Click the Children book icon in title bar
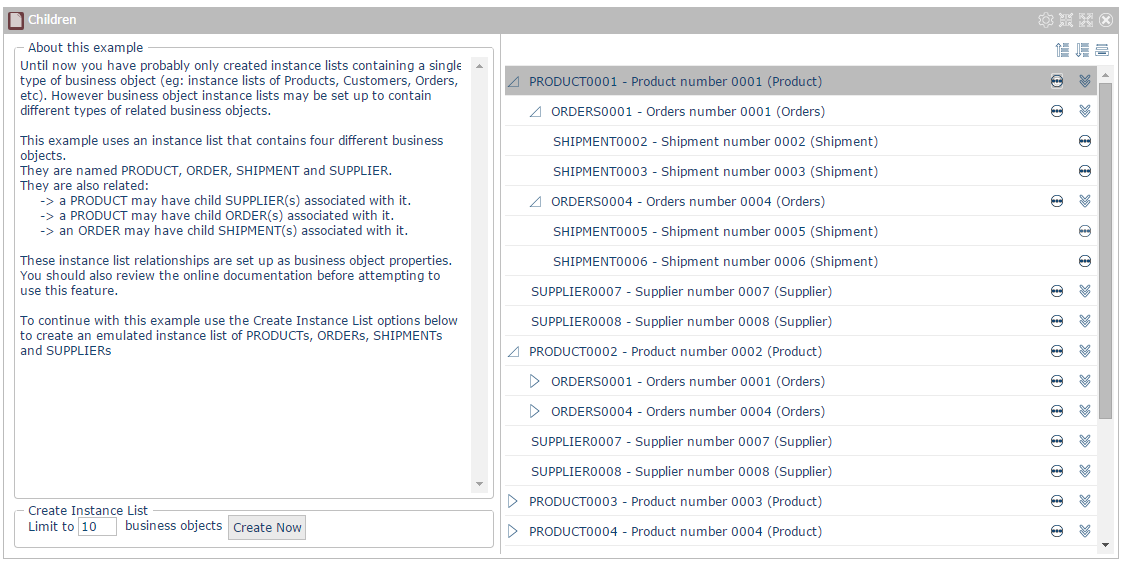1125x567 pixels. coord(16,20)
